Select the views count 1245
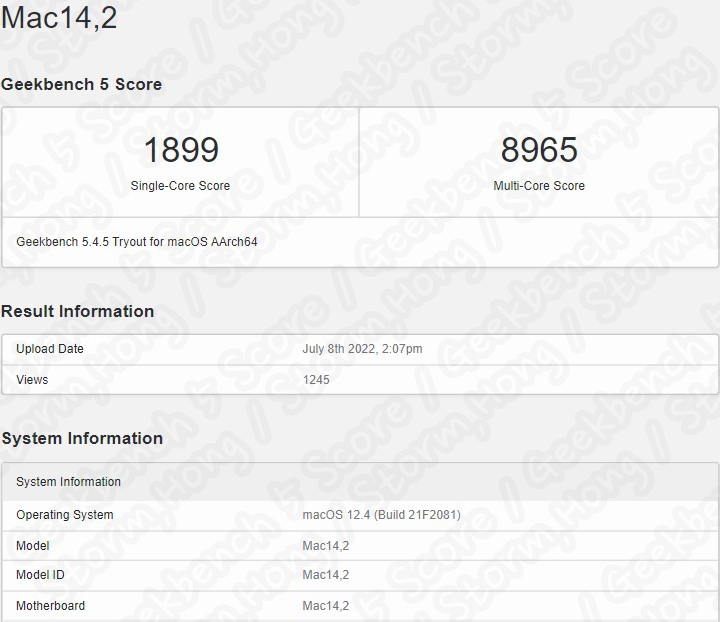This screenshot has height=622, width=720. [x=316, y=380]
